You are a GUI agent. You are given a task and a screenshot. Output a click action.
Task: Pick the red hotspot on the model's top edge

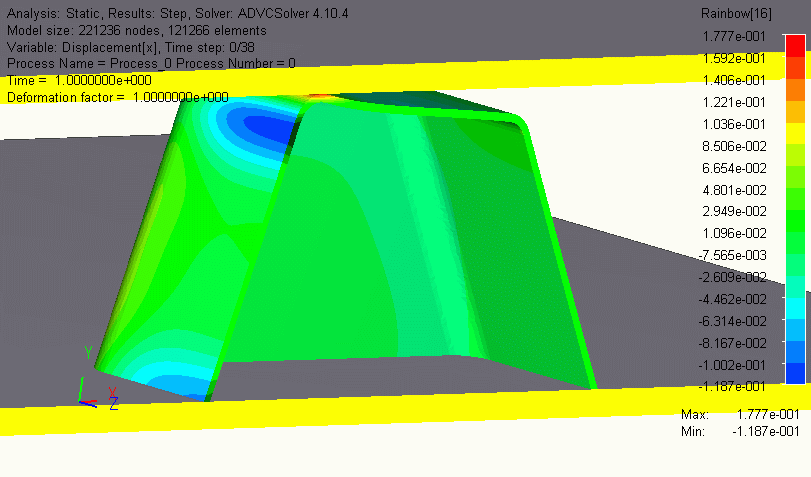tap(322, 97)
